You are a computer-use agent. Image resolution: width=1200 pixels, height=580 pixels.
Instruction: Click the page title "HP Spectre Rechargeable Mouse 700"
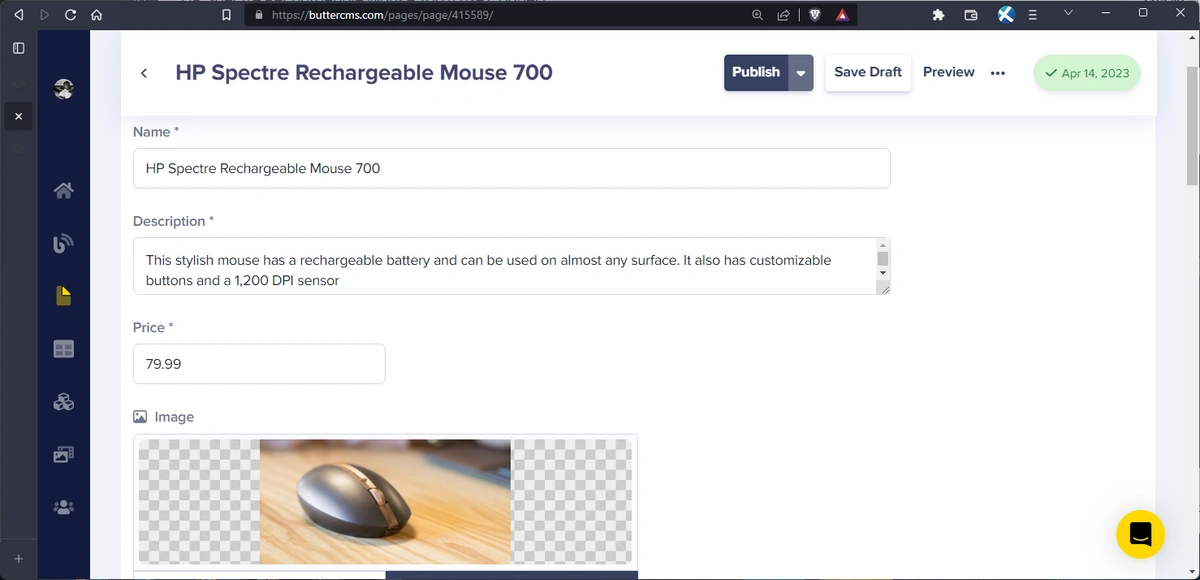pyautogui.click(x=364, y=72)
